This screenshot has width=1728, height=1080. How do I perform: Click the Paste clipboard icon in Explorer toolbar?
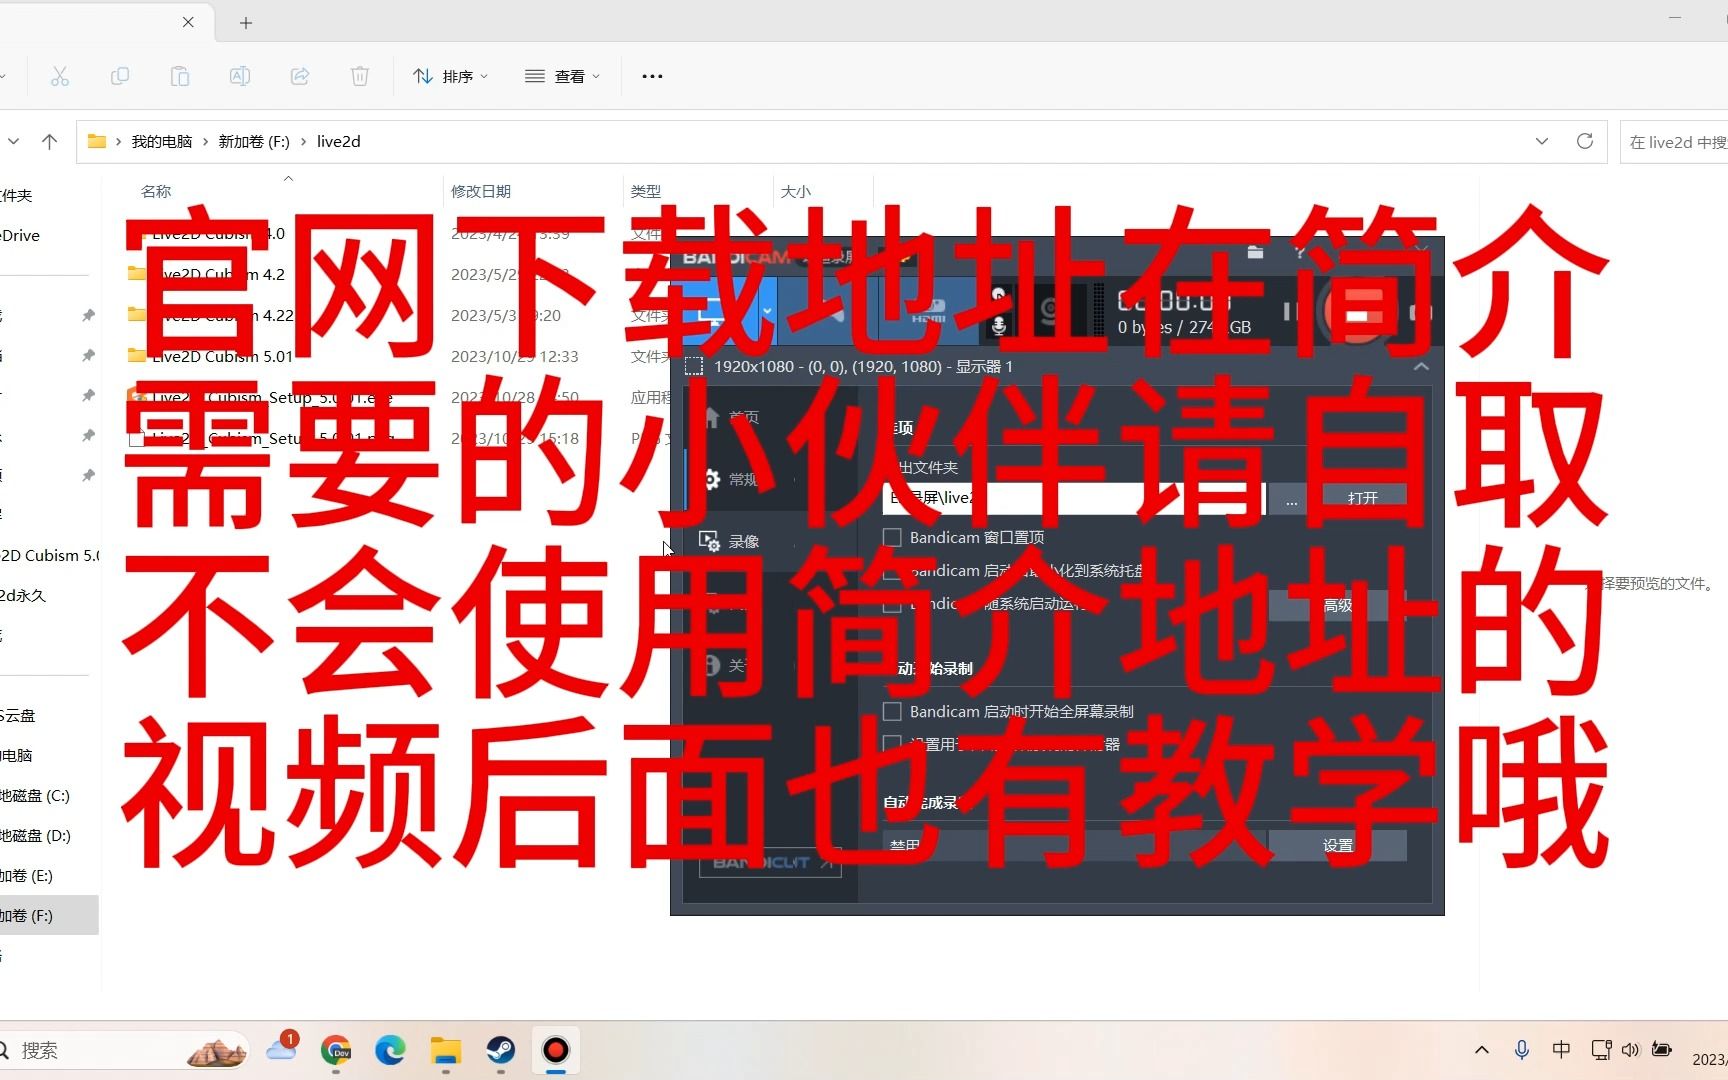pos(180,76)
